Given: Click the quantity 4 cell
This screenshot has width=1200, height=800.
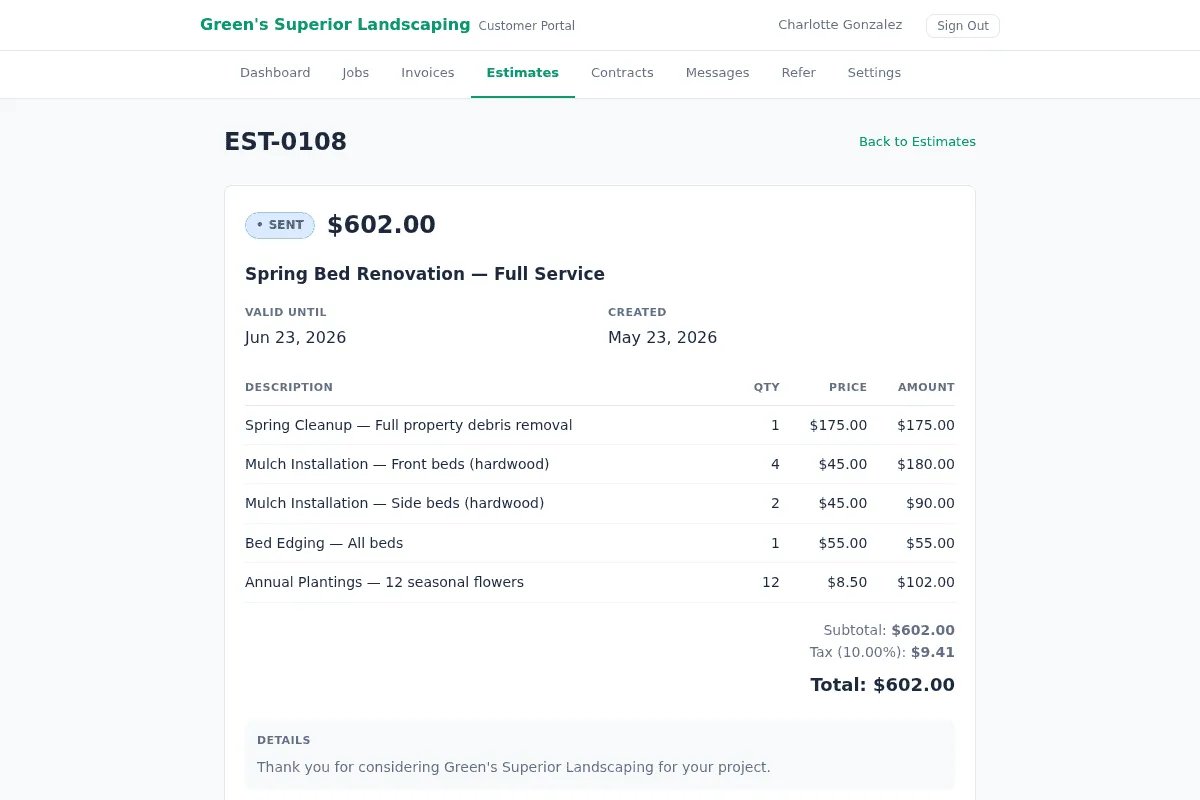Looking at the screenshot, I should pyautogui.click(x=775, y=464).
